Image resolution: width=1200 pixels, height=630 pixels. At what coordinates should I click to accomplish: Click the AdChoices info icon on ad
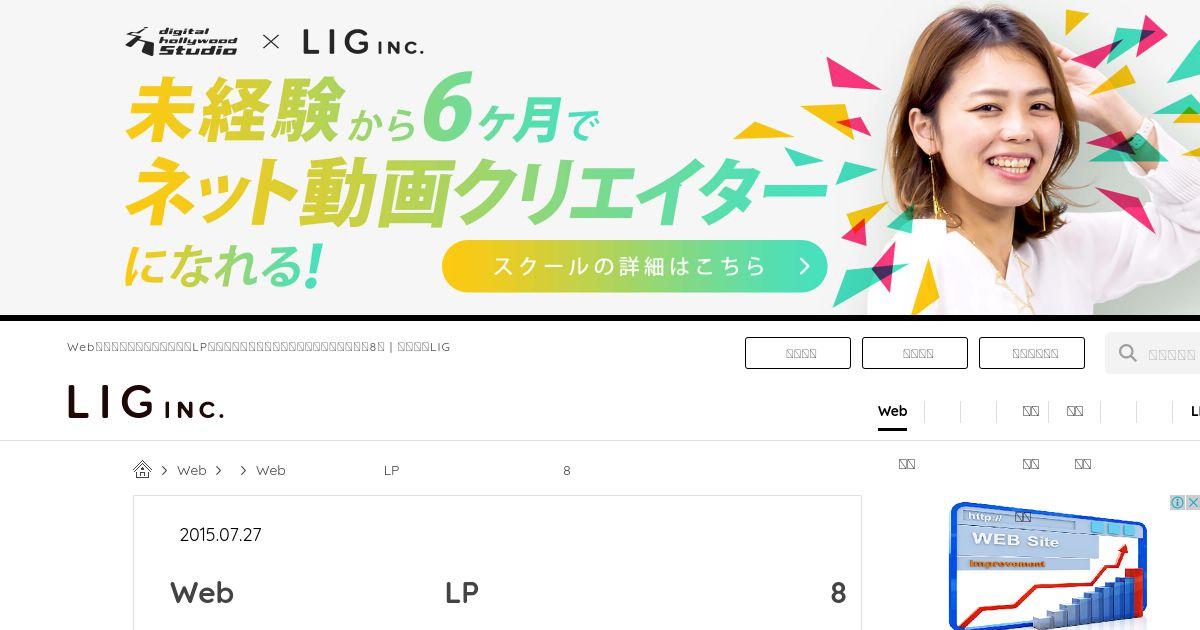pyautogui.click(x=1177, y=503)
